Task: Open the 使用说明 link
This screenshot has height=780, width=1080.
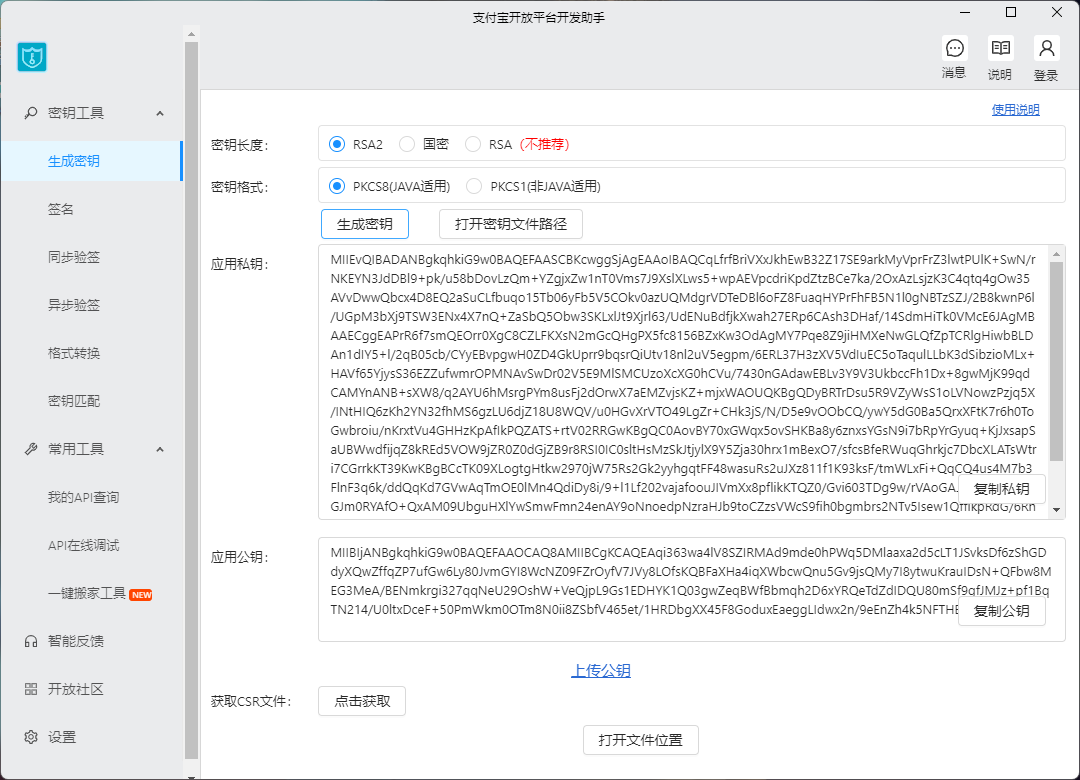Action: click(x=1015, y=110)
